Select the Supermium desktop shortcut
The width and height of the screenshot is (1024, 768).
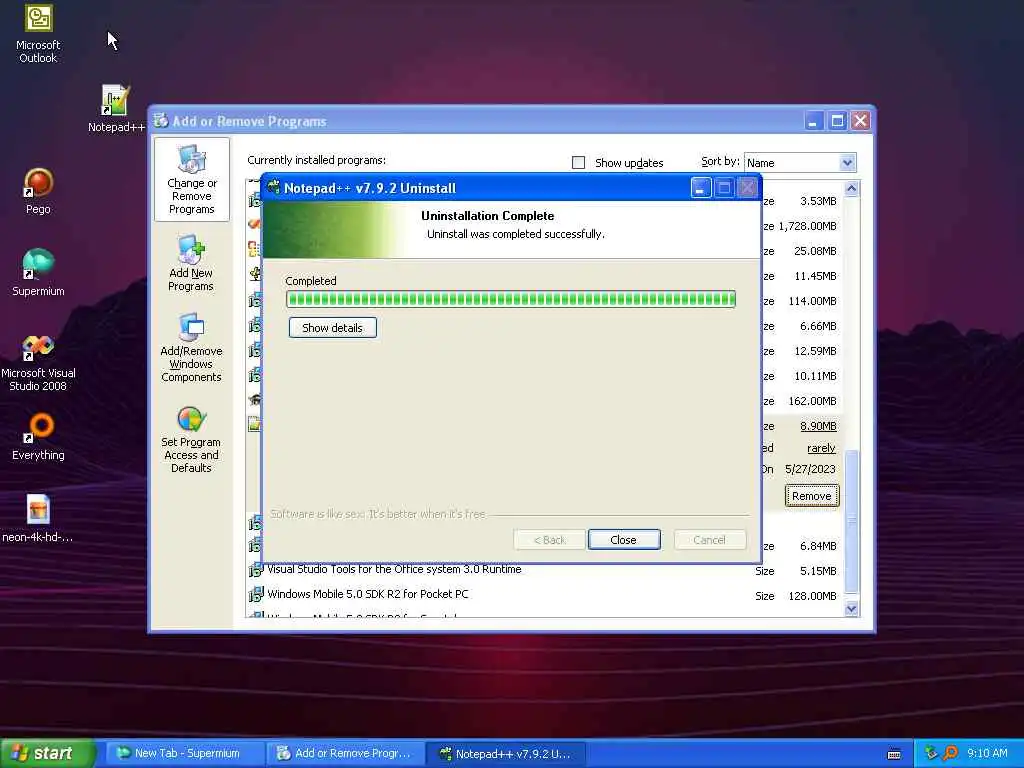coord(38,272)
